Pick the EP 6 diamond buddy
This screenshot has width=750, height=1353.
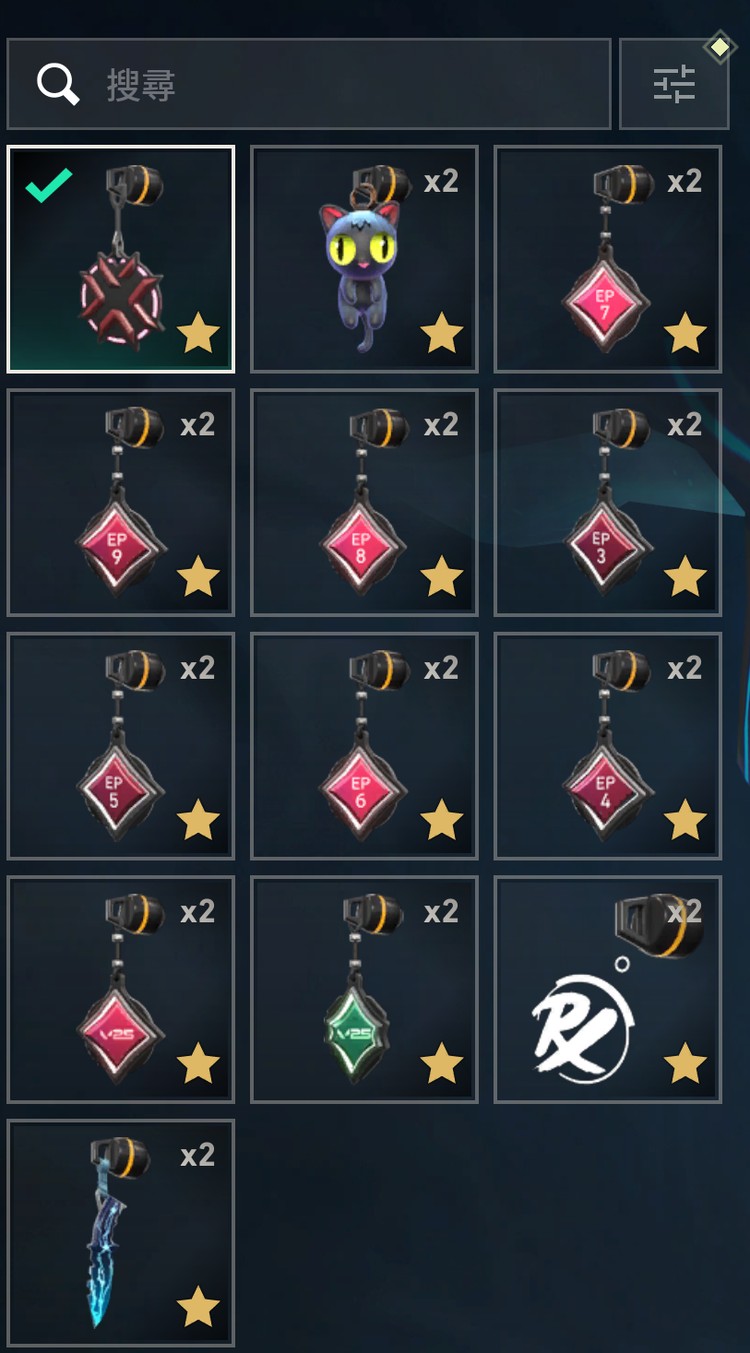point(364,746)
